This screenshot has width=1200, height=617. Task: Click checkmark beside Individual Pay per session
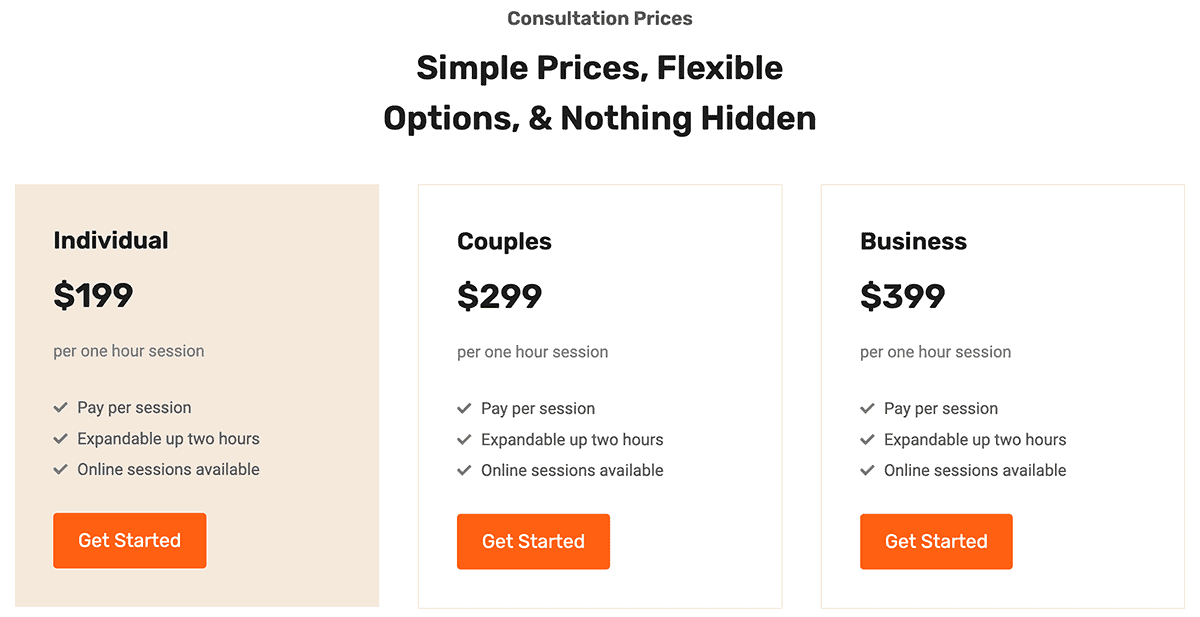click(x=60, y=408)
